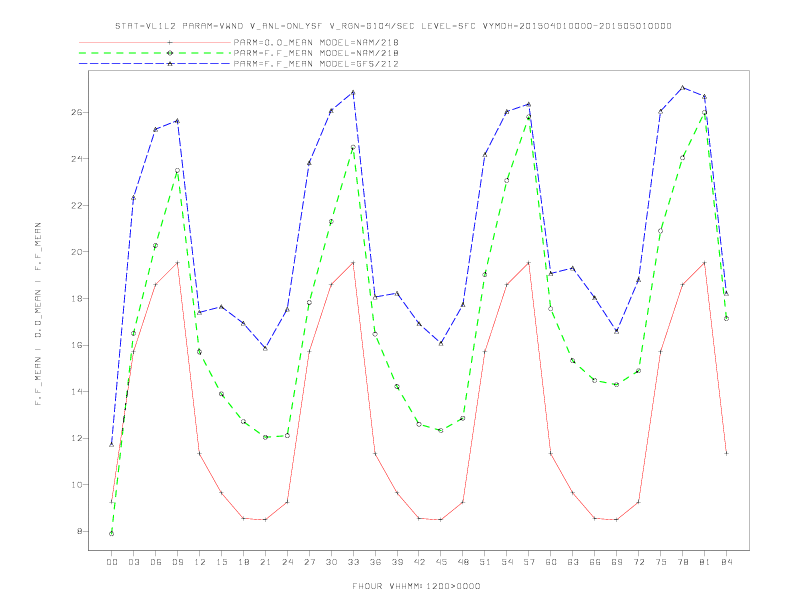The height and width of the screenshot is (612, 792).
Task: Click the chart title starting STAT=VL1L2
Action: click(393, 26)
